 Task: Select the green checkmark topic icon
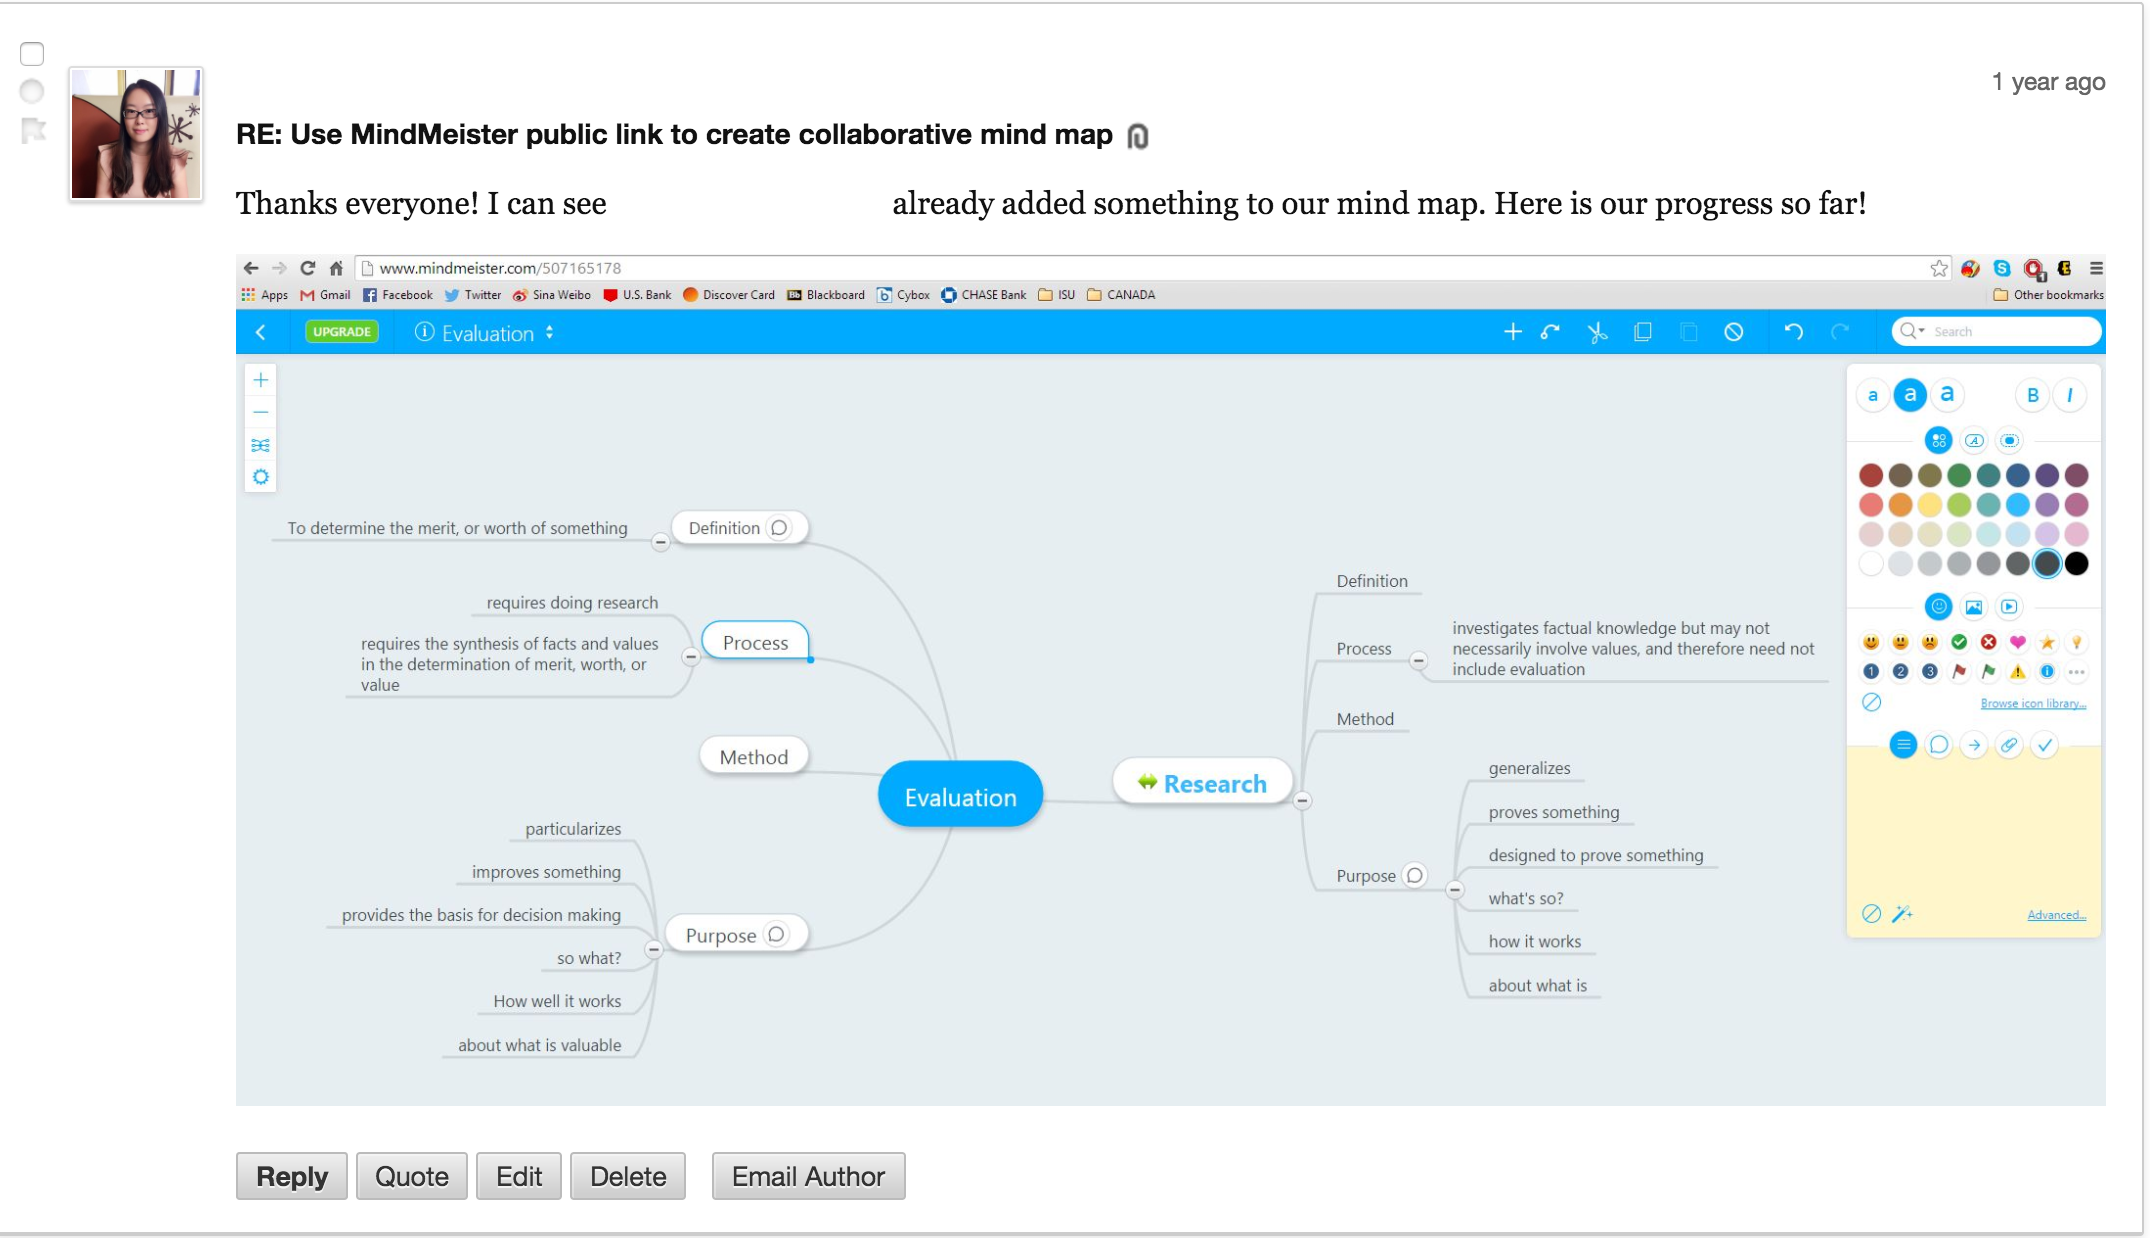coord(1959,642)
